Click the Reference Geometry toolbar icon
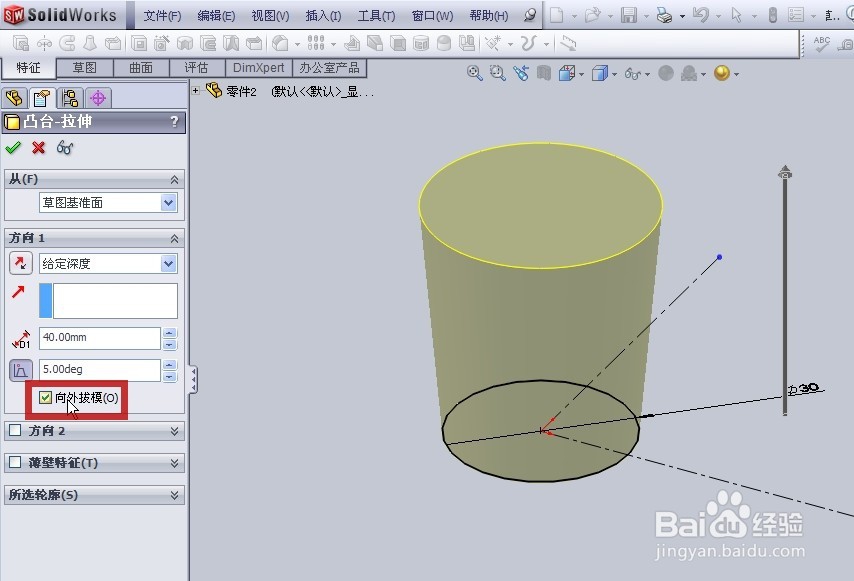The image size is (854, 581). [x=494, y=43]
